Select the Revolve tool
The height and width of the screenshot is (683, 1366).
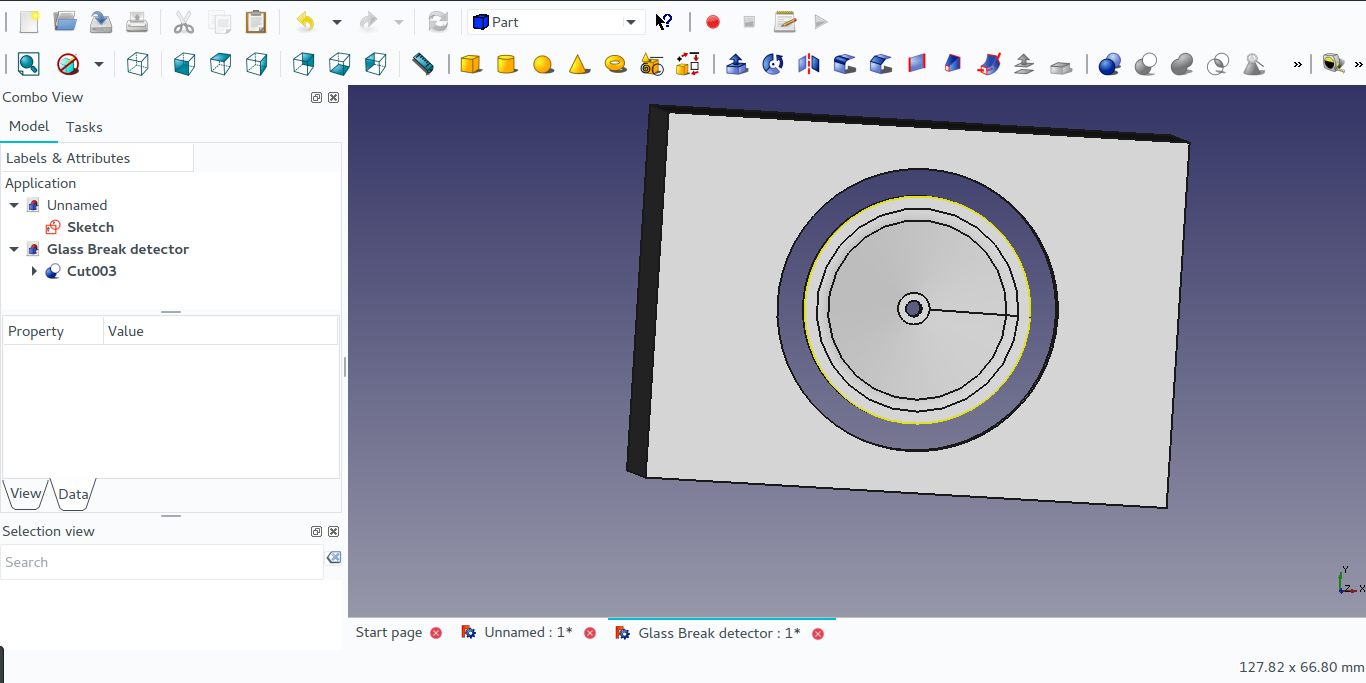click(x=772, y=63)
